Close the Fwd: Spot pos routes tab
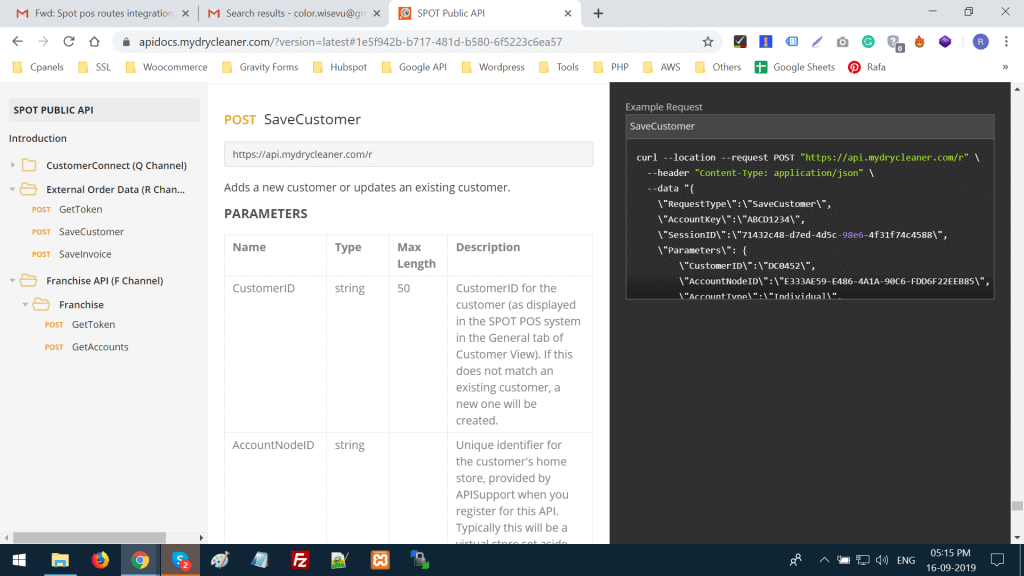This screenshot has height=576, width=1024. pyautogui.click(x=185, y=13)
